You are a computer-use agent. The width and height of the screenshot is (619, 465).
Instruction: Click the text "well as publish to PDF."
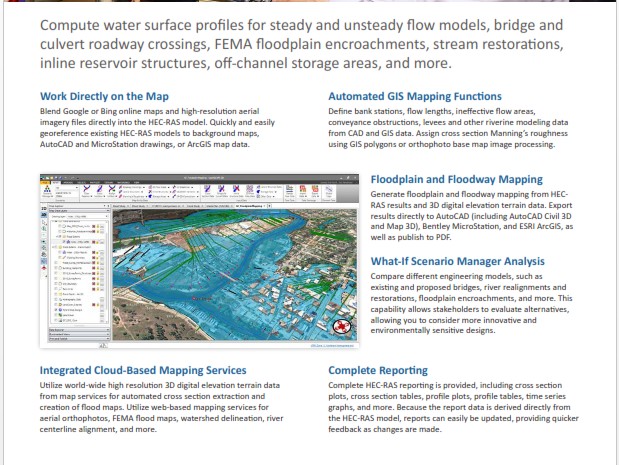point(411,237)
